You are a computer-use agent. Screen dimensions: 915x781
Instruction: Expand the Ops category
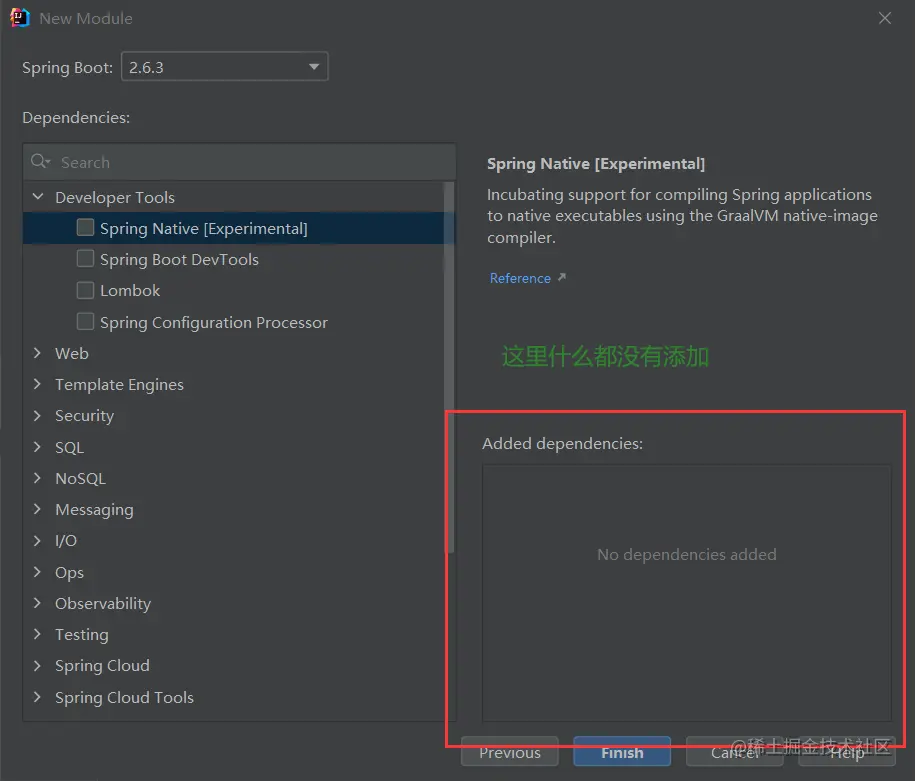pyautogui.click(x=37, y=571)
